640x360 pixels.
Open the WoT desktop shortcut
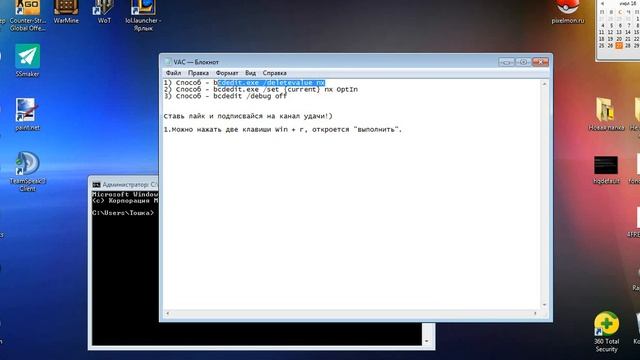tap(104, 11)
